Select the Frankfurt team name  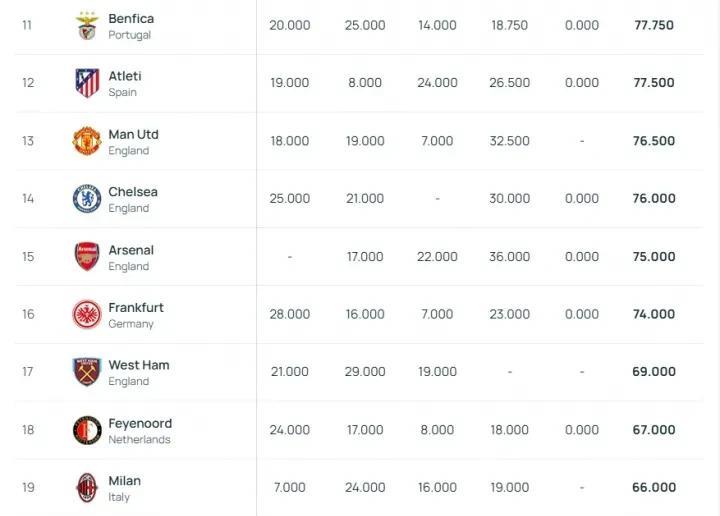(x=136, y=307)
